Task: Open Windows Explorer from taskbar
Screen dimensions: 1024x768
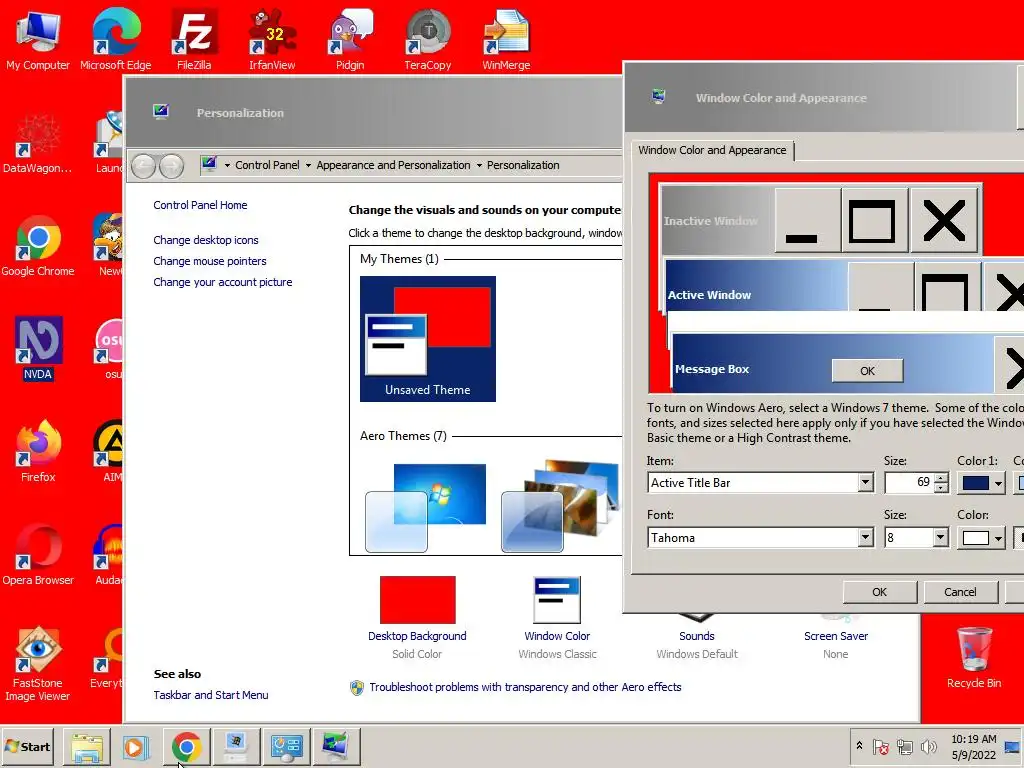Action: [x=87, y=746]
